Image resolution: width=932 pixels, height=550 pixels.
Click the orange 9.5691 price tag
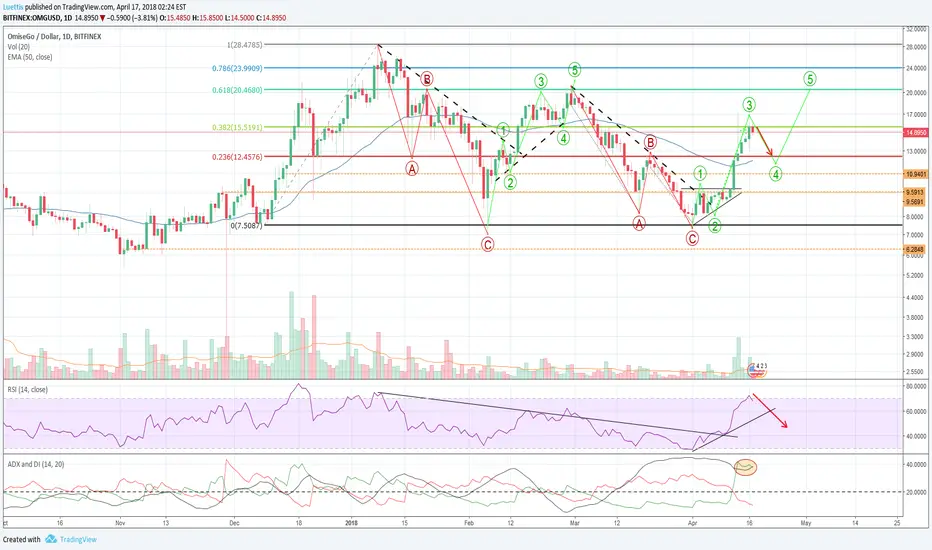pyautogui.click(x=915, y=202)
